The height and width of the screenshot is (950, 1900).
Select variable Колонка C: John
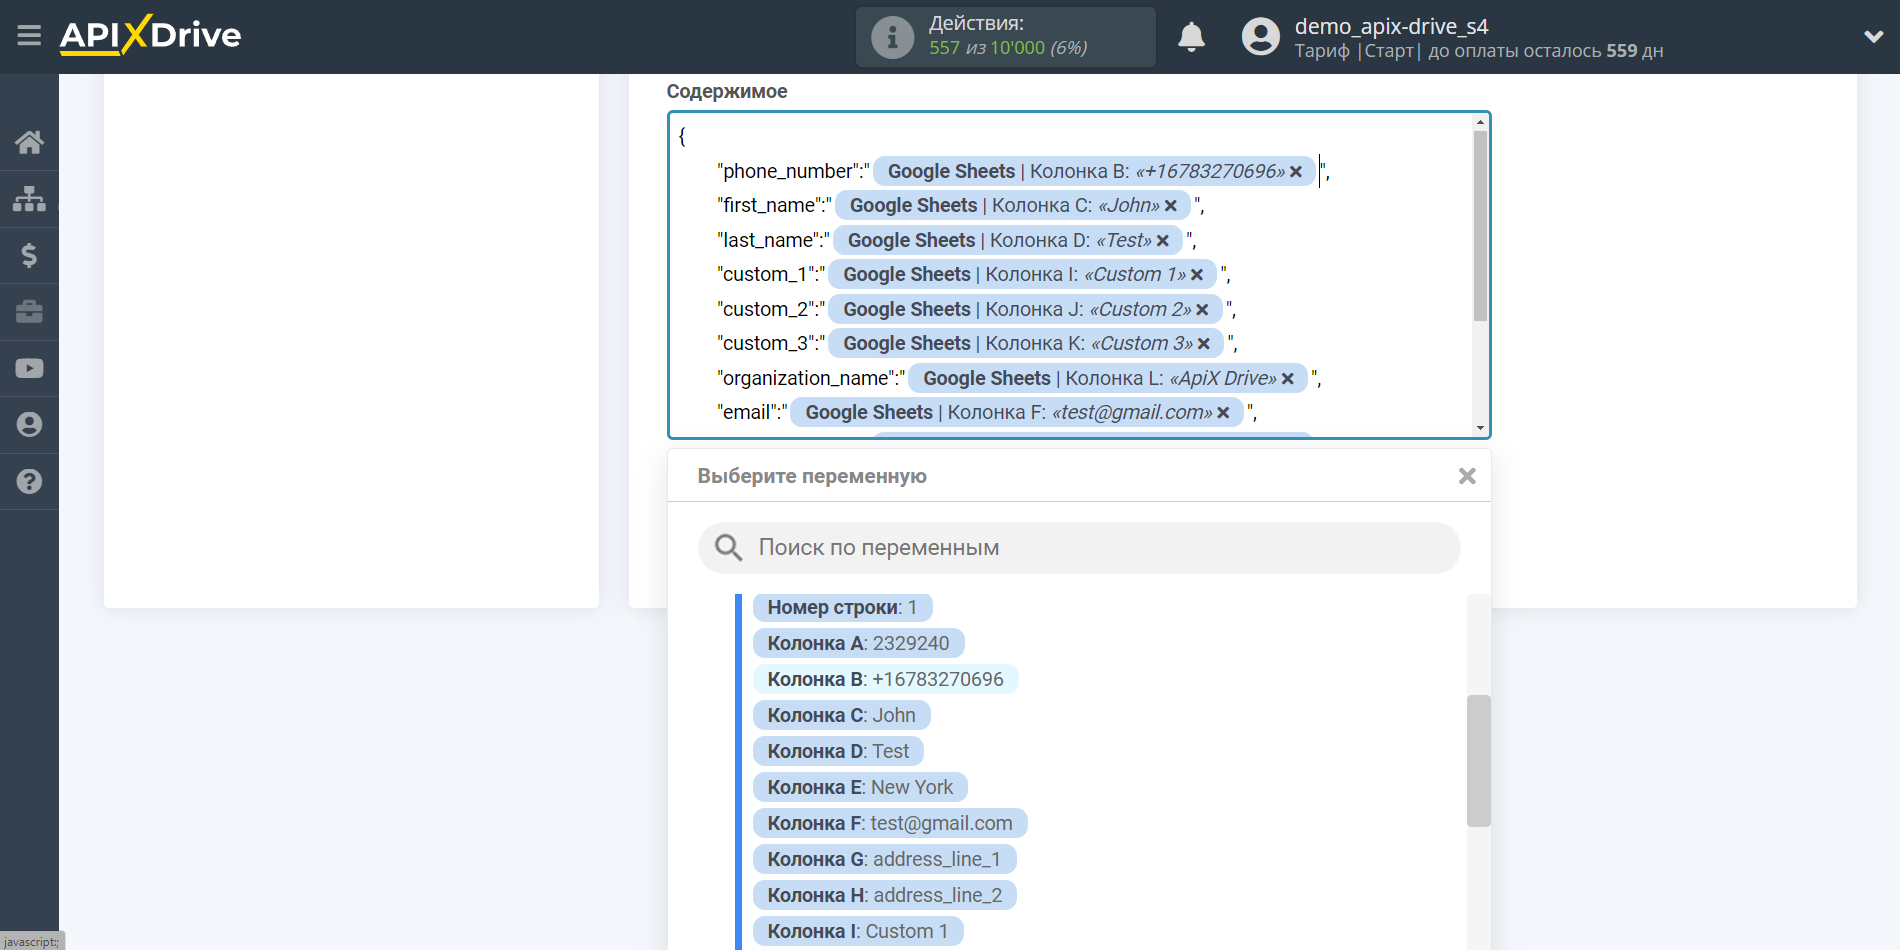pos(841,715)
